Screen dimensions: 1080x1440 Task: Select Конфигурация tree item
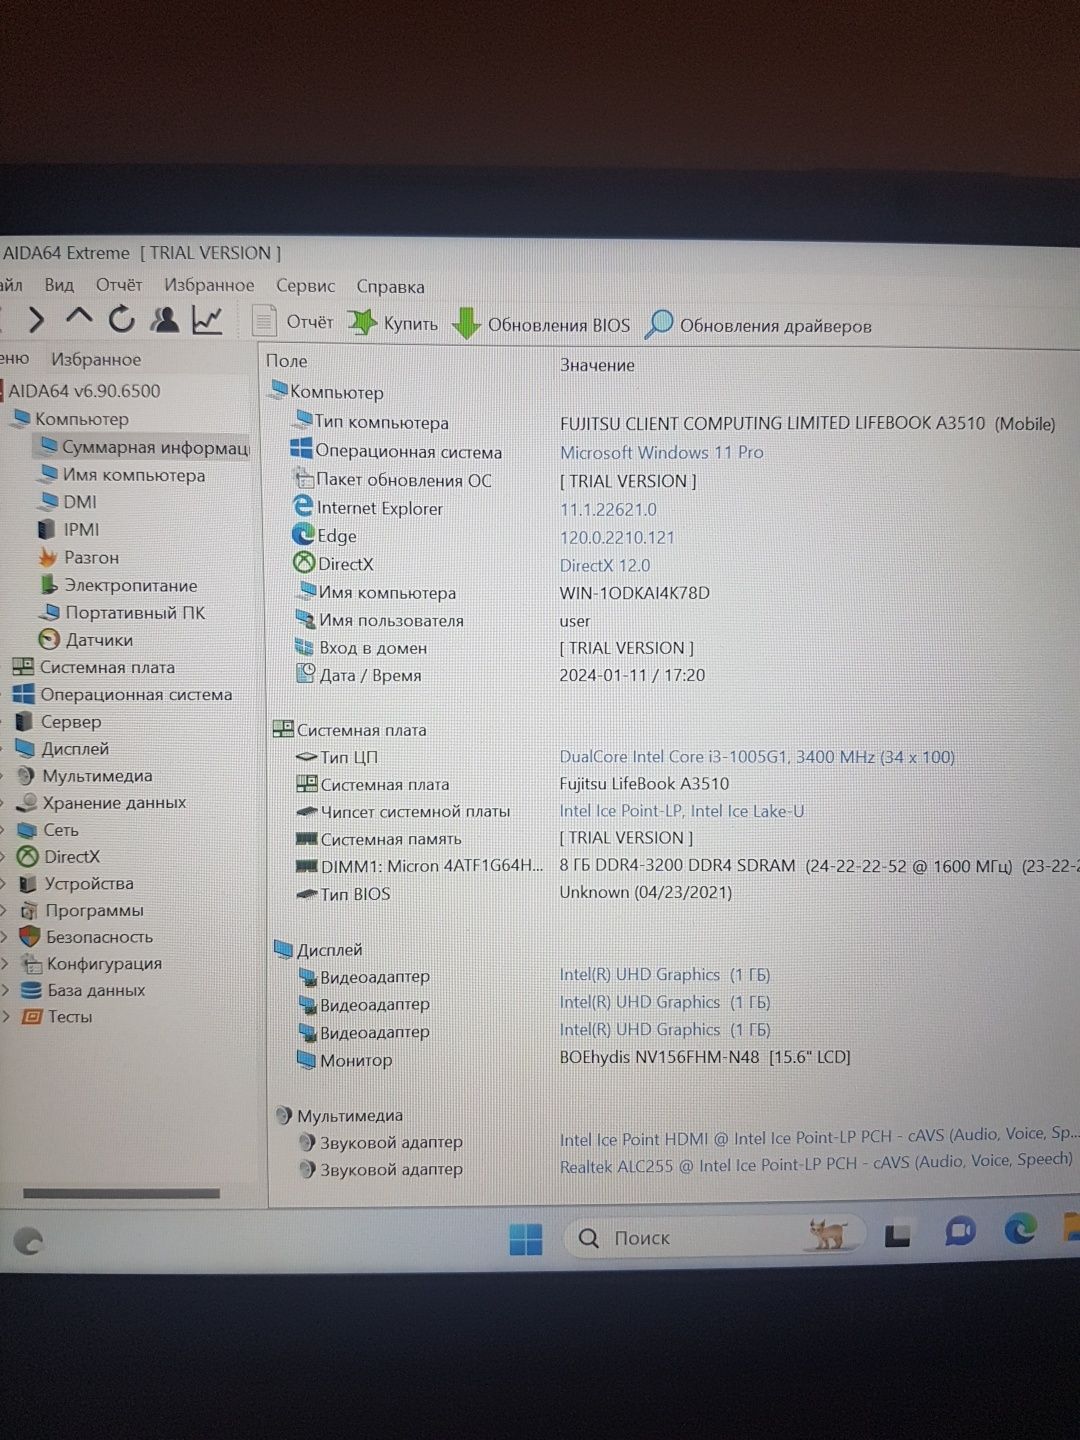click(91, 963)
